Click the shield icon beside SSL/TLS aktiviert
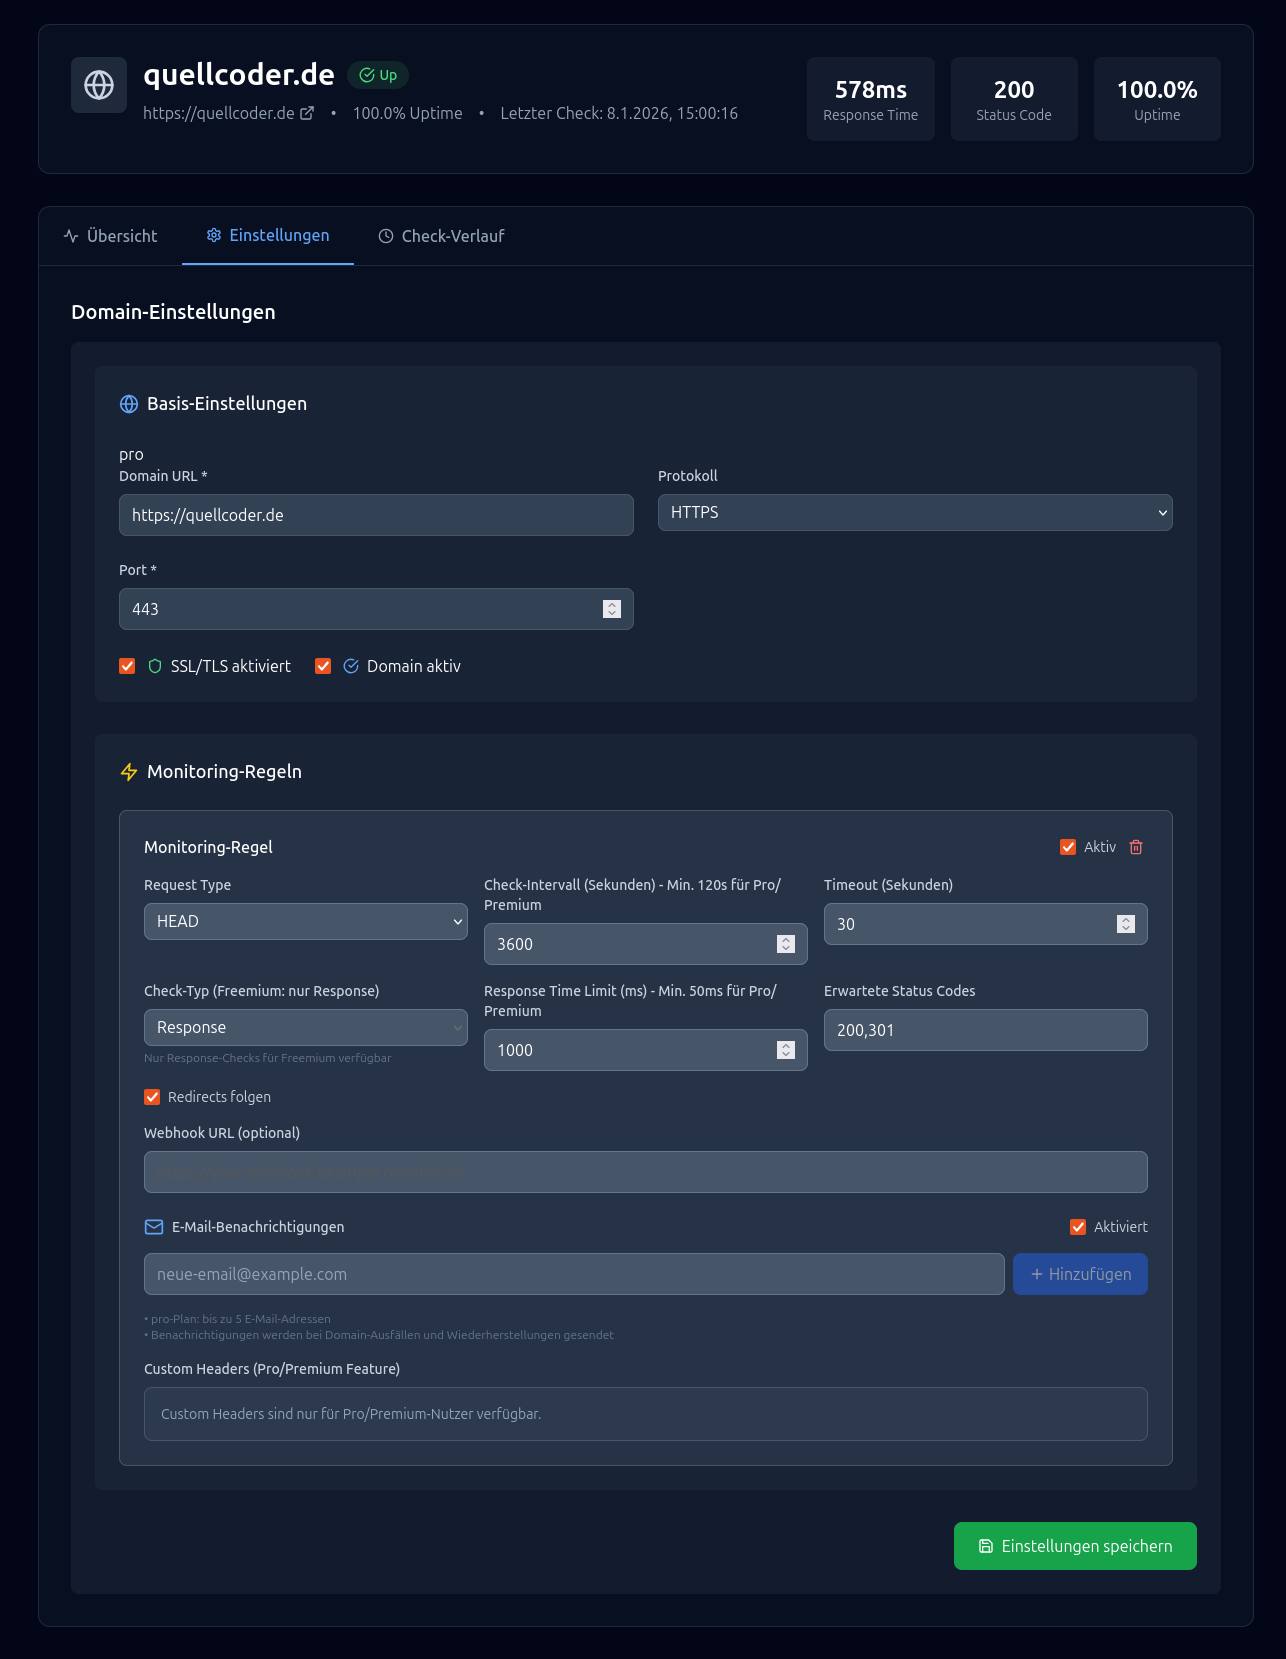 pyautogui.click(x=155, y=666)
